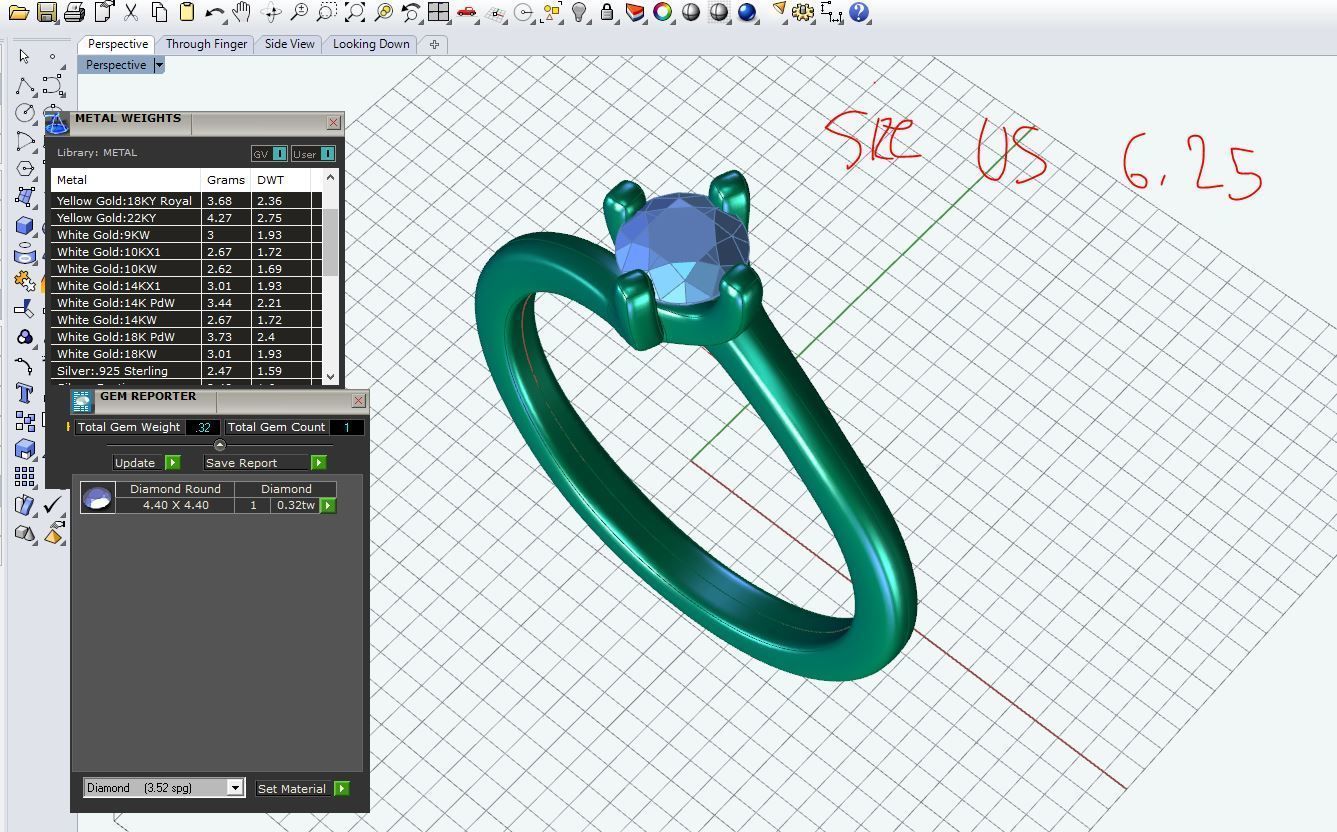Click the Total Gem Weight value field
Screen dimensions: 1337x832
(203, 427)
